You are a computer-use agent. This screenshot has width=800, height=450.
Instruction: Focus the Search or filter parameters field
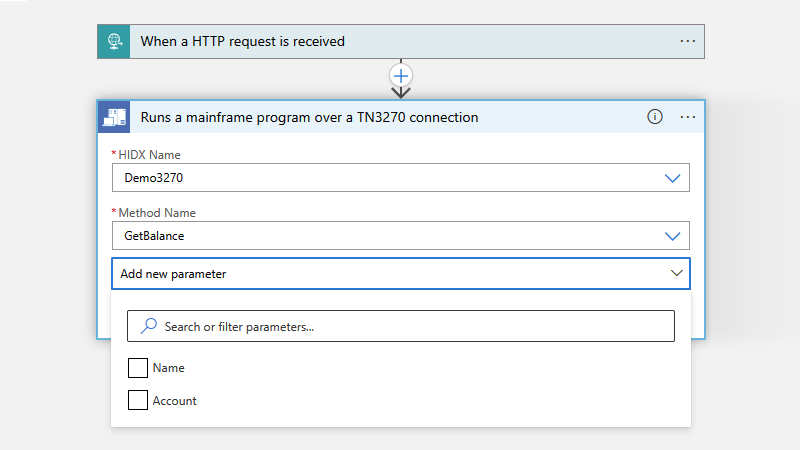point(401,326)
